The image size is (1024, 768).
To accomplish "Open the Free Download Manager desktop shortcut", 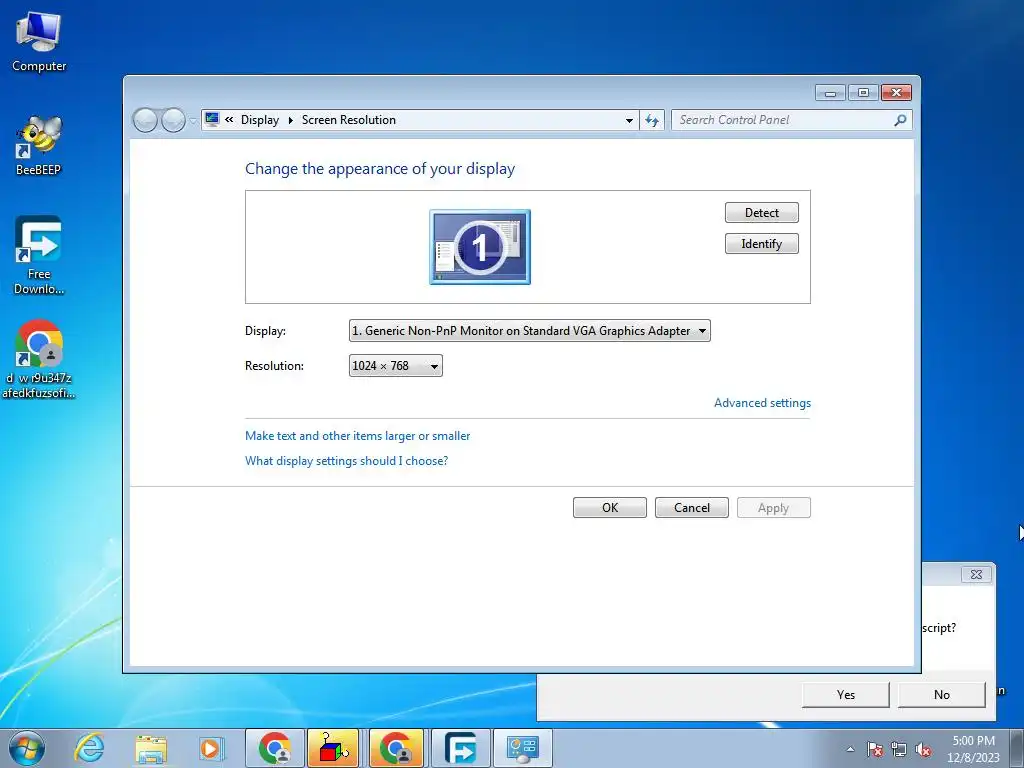I will click(x=39, y=255).
